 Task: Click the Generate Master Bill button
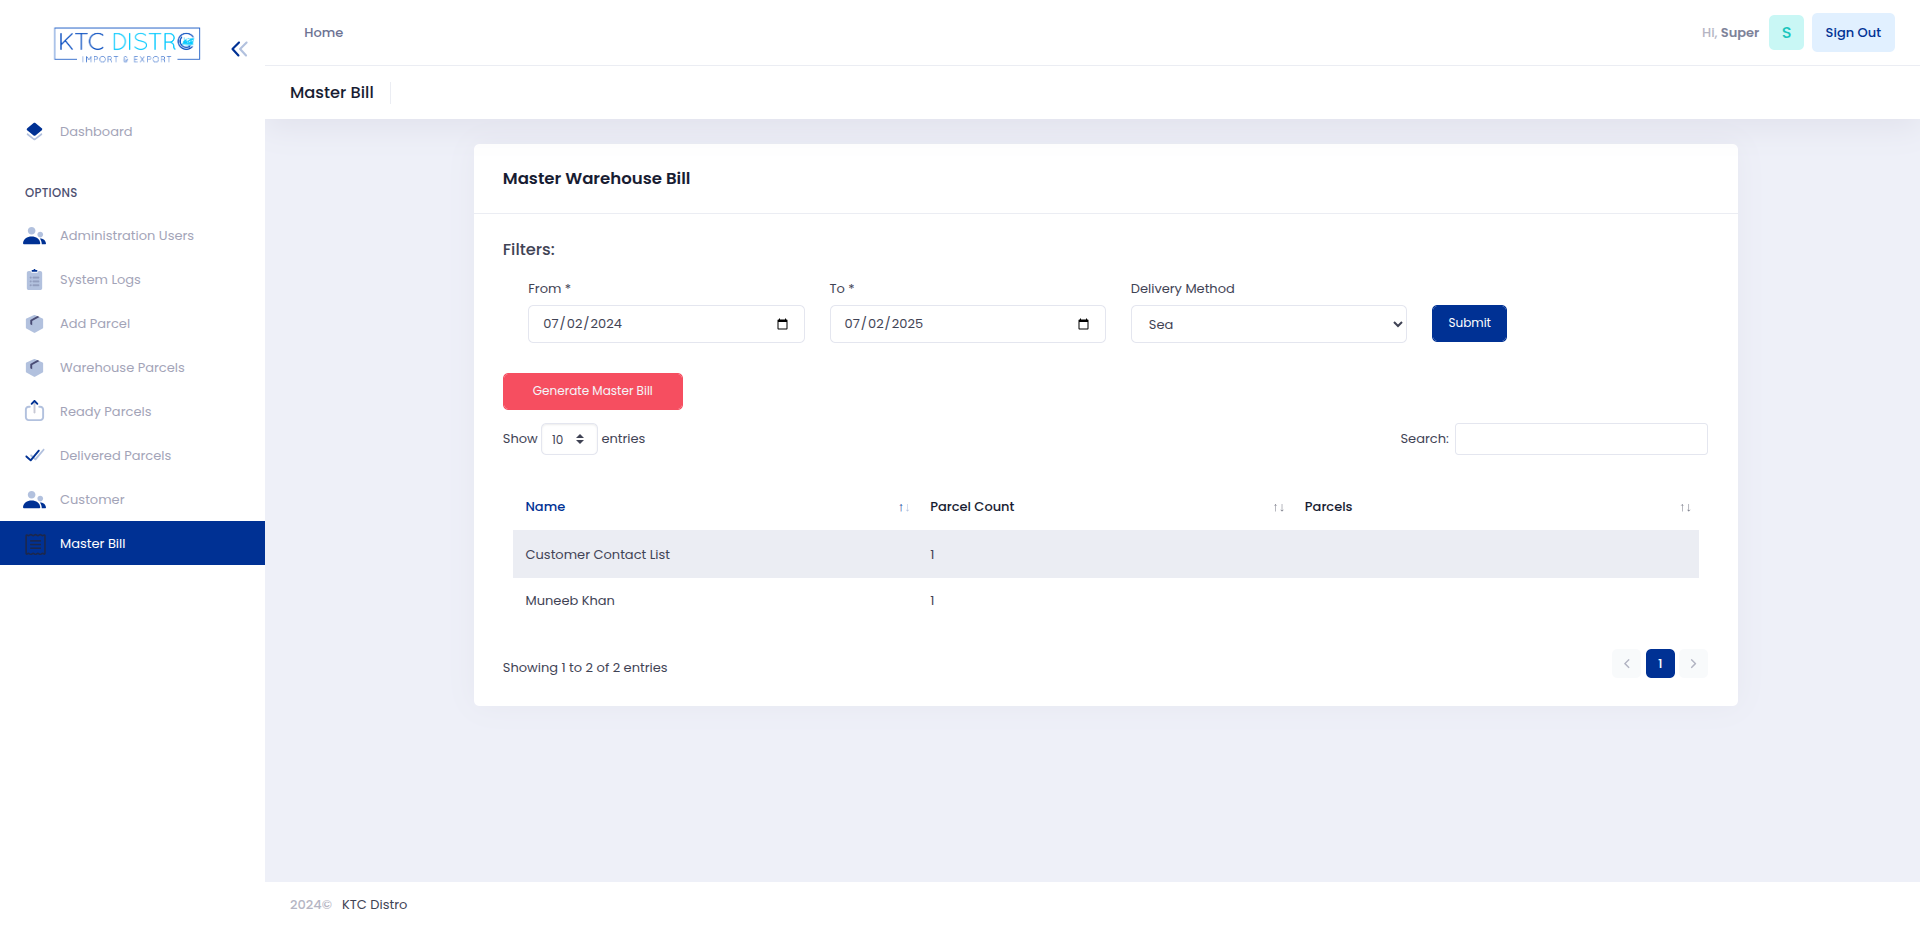point(592,391)
